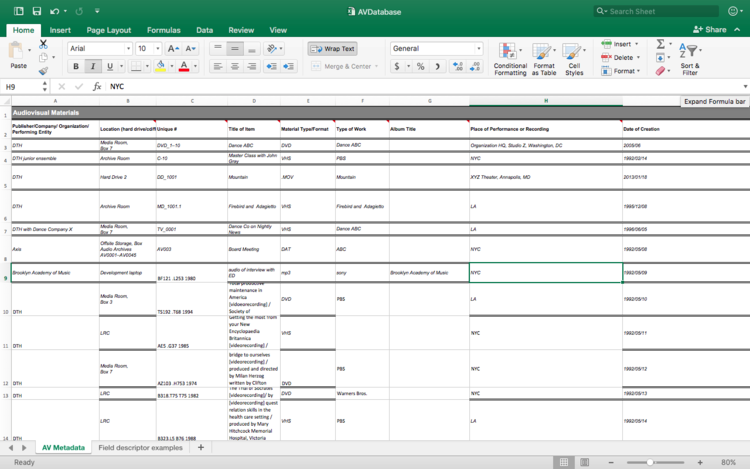The width and height of the screenshot is (750, 469).
Task: Click the text orientation icon
Action: click(272, 48)
